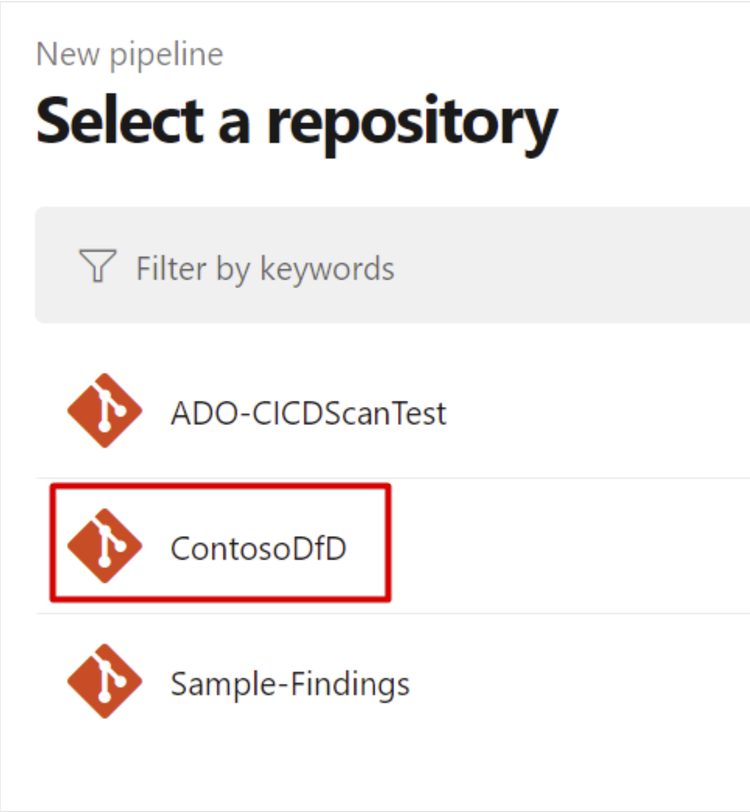This screenshot has height=812, width=750.
Task: Click the red highlight border around ContosoDfD
Action: 220,486
